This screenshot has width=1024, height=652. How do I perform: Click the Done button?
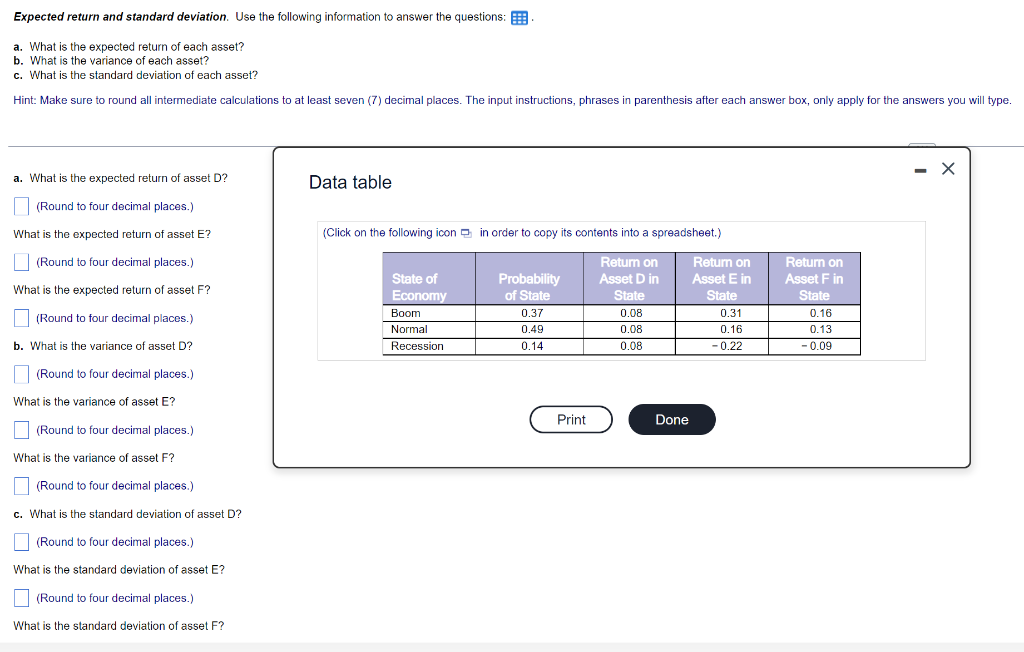671,419
